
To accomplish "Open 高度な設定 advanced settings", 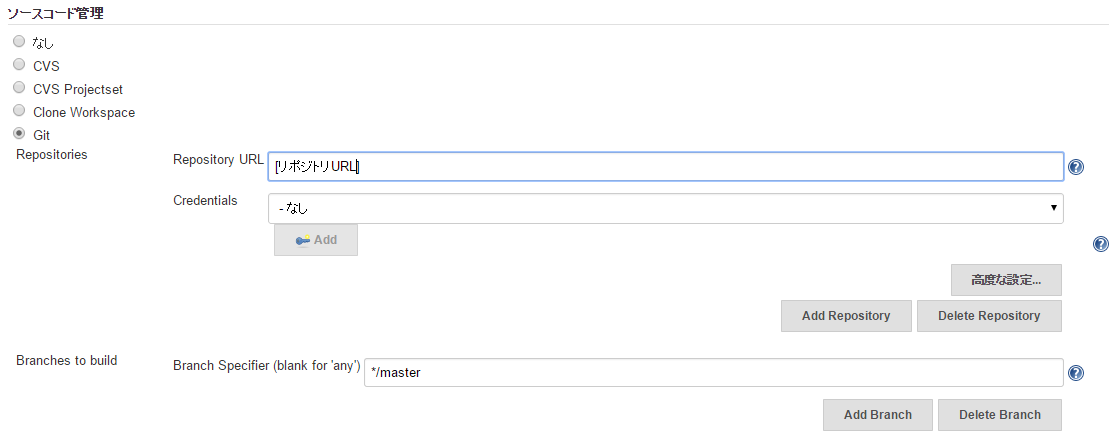I will tap(1005, 280).
